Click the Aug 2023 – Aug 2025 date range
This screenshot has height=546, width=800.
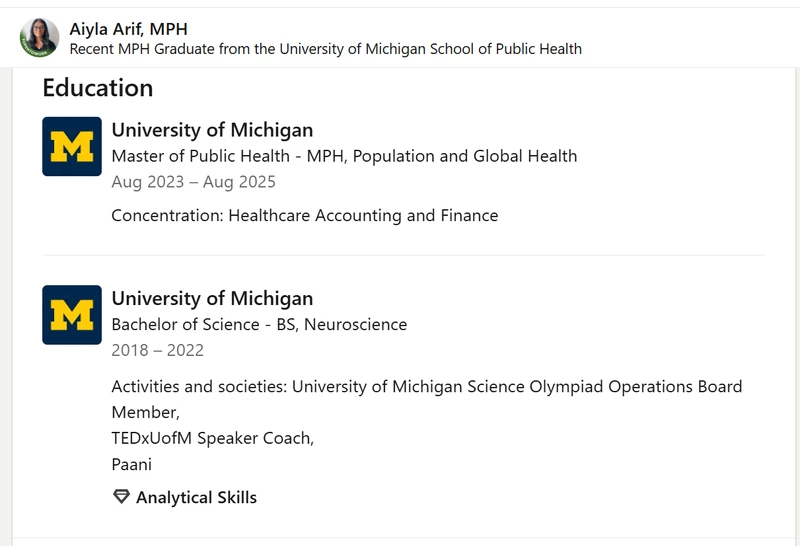(x=193, y=182)
